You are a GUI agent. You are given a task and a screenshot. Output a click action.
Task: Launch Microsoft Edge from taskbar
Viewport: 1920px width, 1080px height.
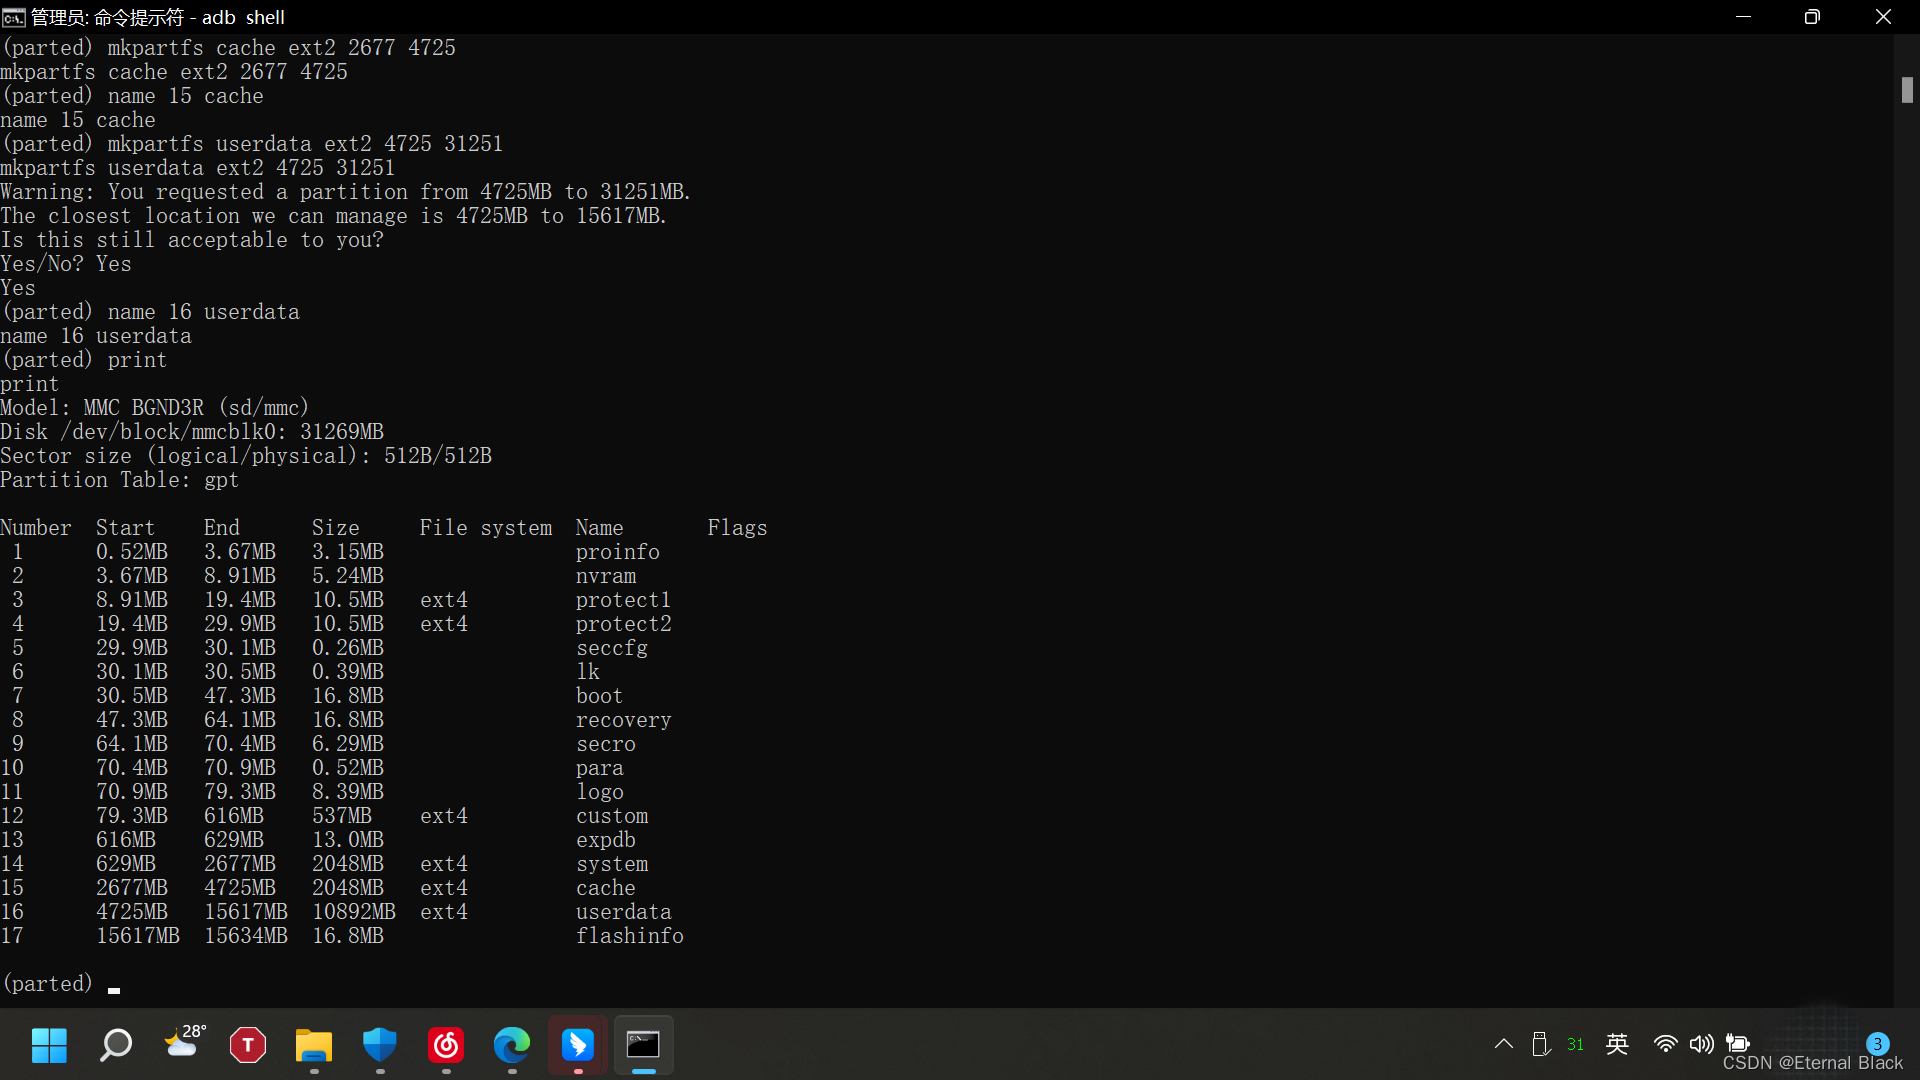(x=512, y=1045)
